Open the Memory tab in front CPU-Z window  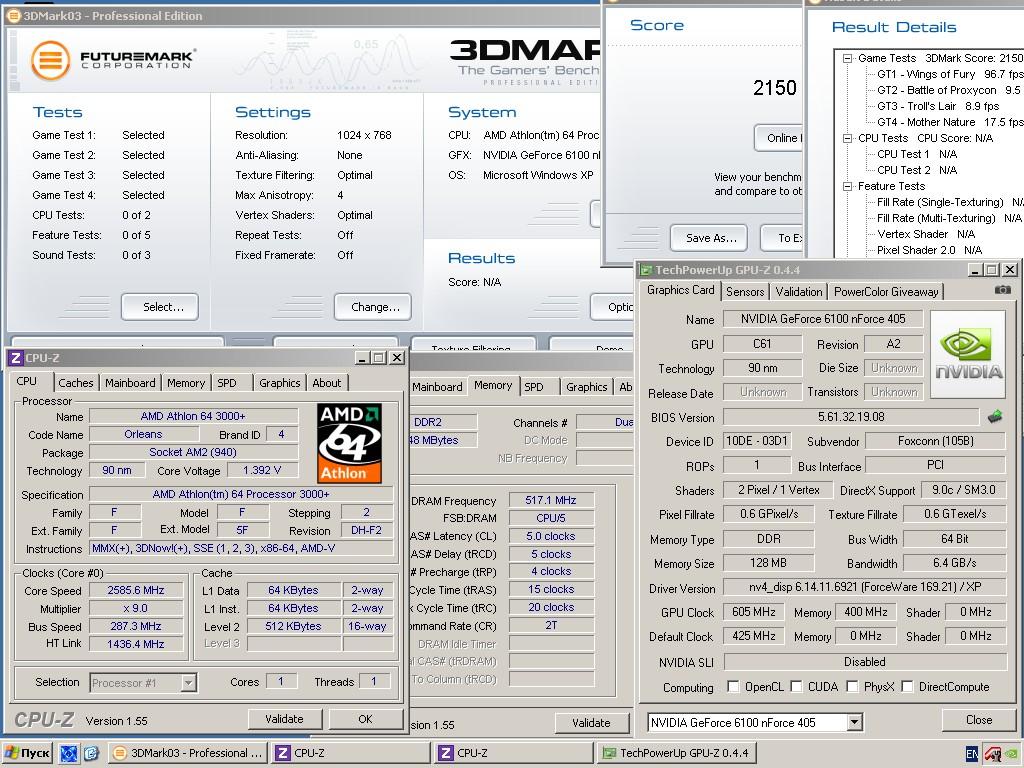click(x=185, y=383)
